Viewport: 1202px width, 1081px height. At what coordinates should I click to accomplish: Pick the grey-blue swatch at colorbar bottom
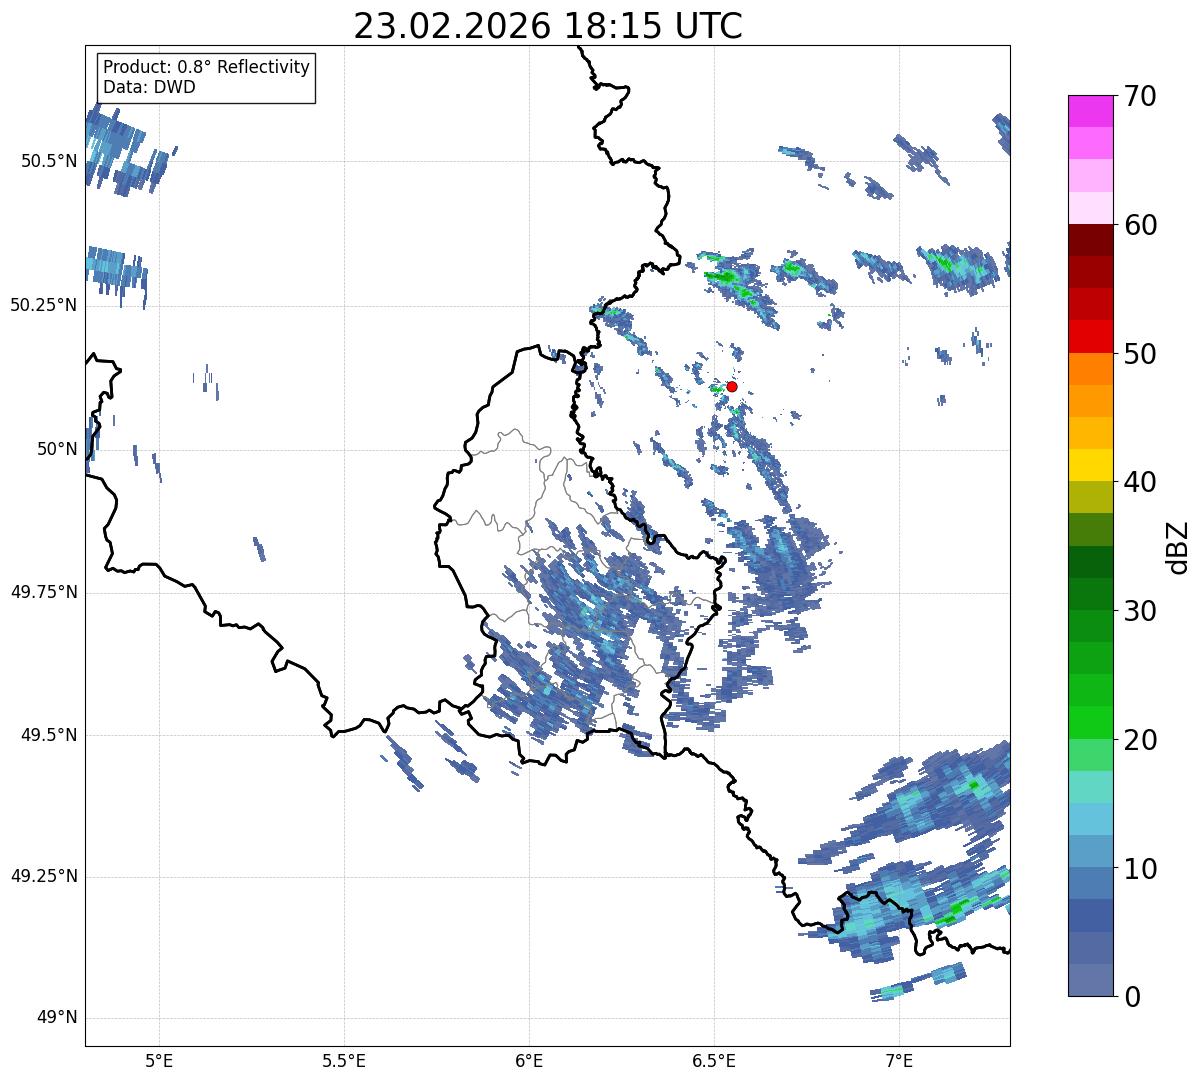click(1090, 980)
